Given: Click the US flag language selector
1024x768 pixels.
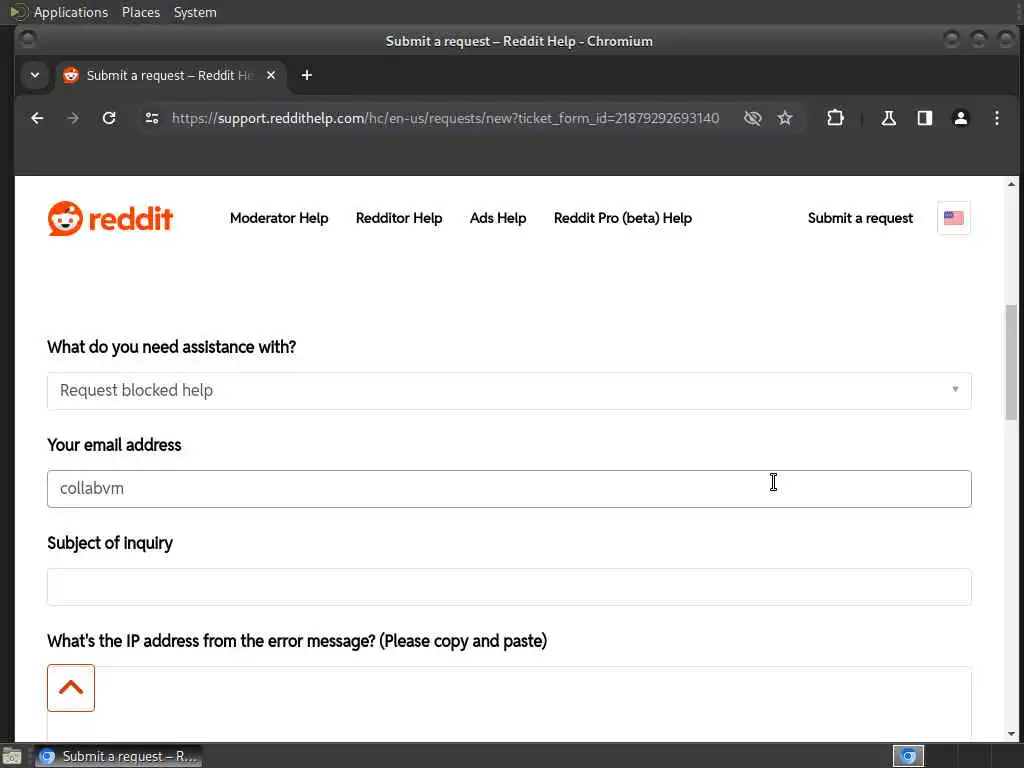Looking at the screenshot, I should pyautogui.click(x=953, y=217).
